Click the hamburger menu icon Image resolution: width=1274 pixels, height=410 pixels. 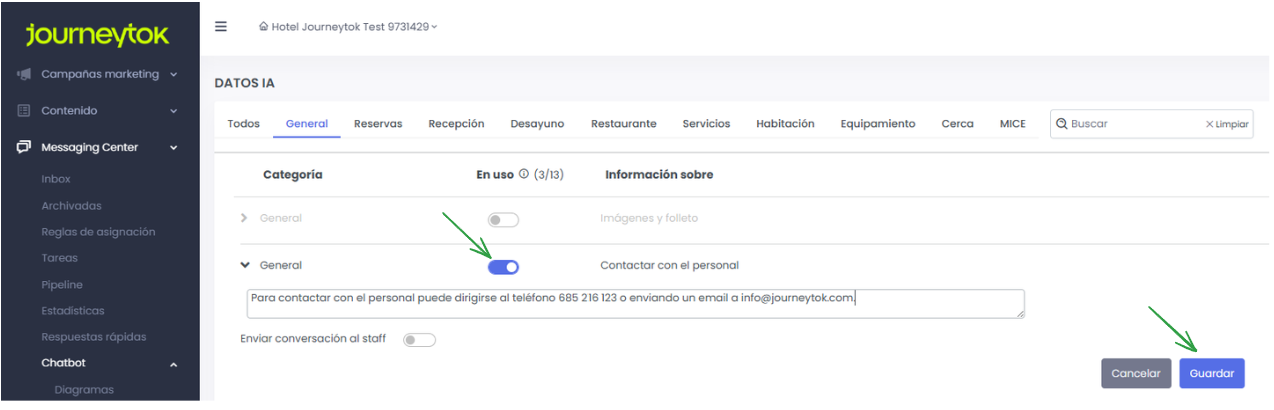point(221,26)
